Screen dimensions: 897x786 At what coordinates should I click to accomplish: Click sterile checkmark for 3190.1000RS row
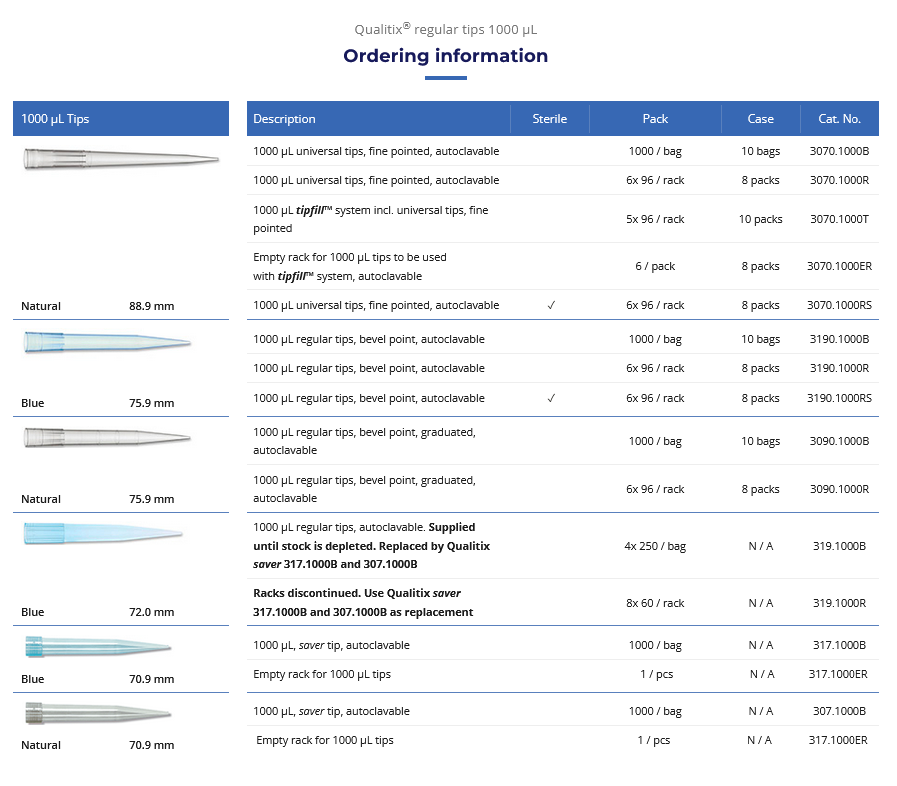[550, 398]
